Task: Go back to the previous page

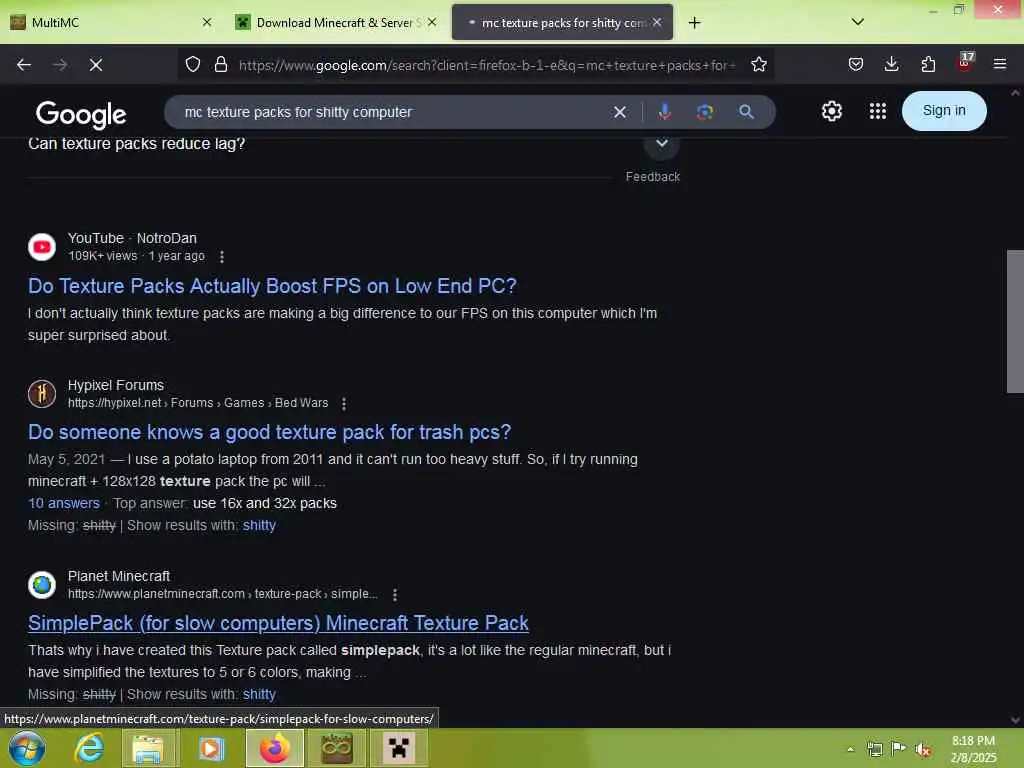Action: (24, 65)
